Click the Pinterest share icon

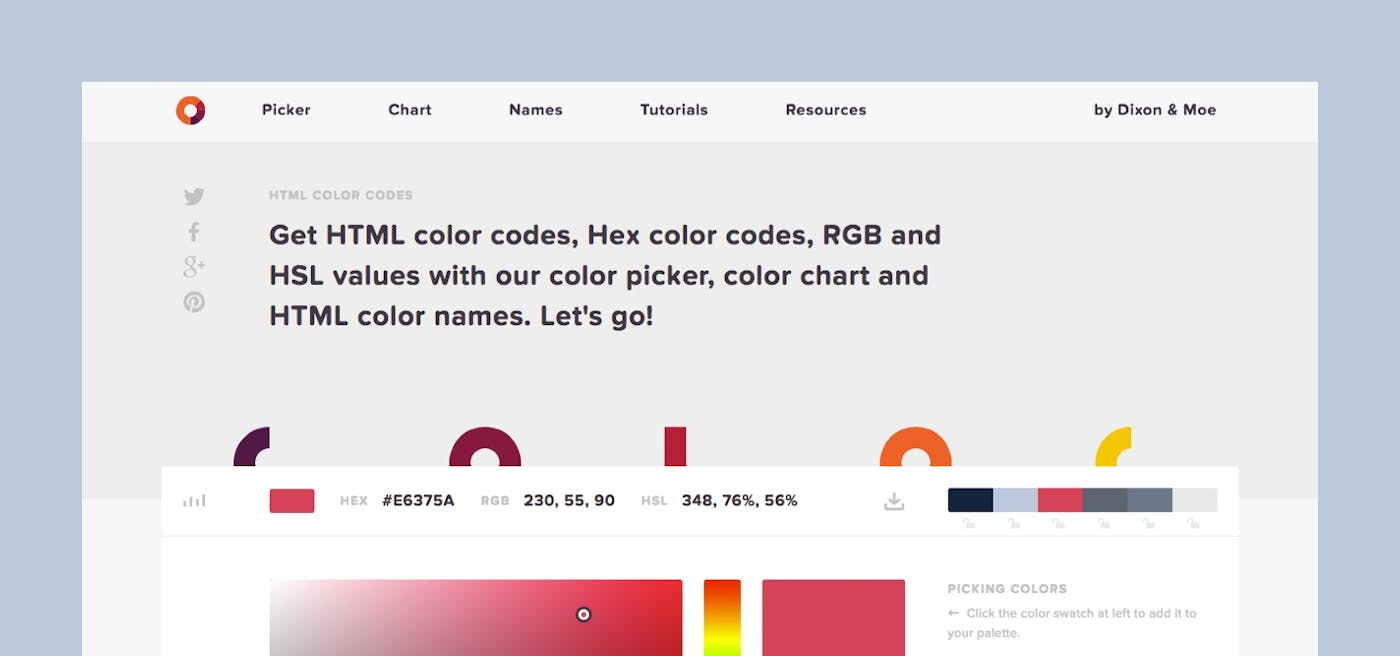(x=193, y=301)
